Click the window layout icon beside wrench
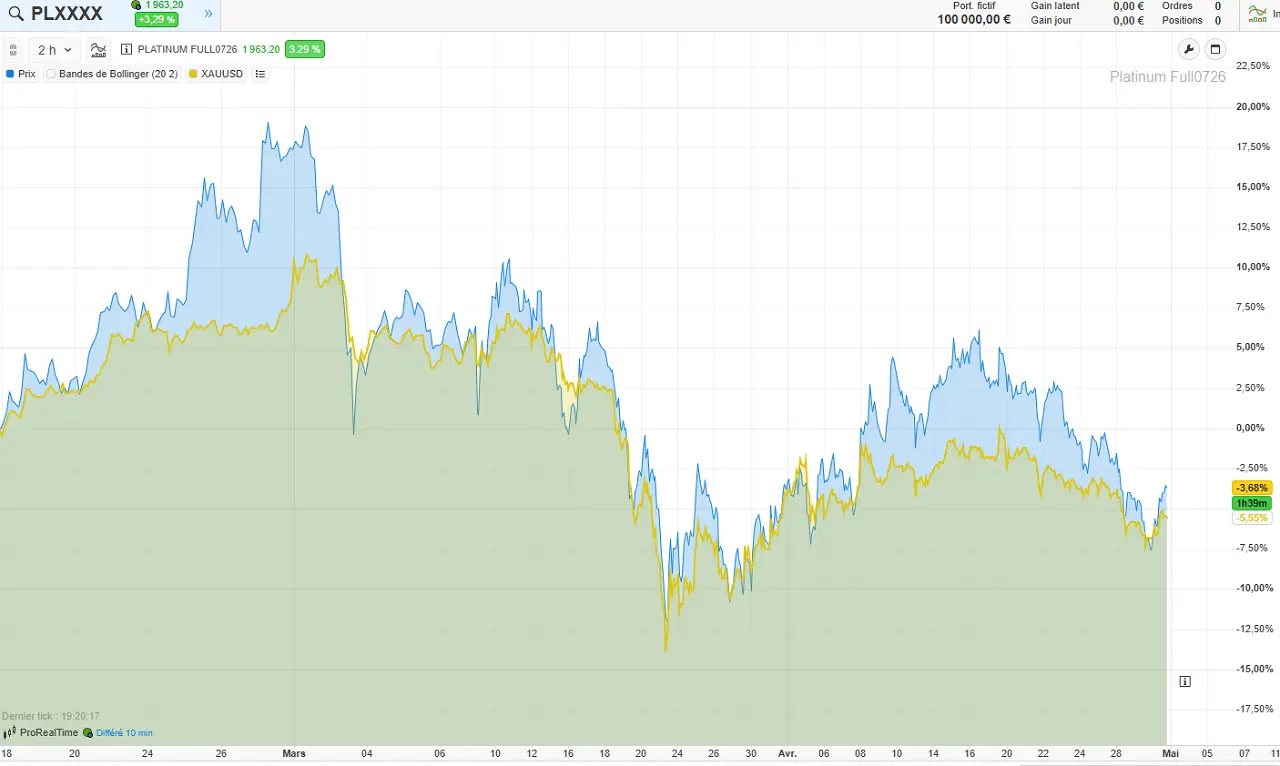This screenshot has width=1280, height=766. coord(1216,49)
